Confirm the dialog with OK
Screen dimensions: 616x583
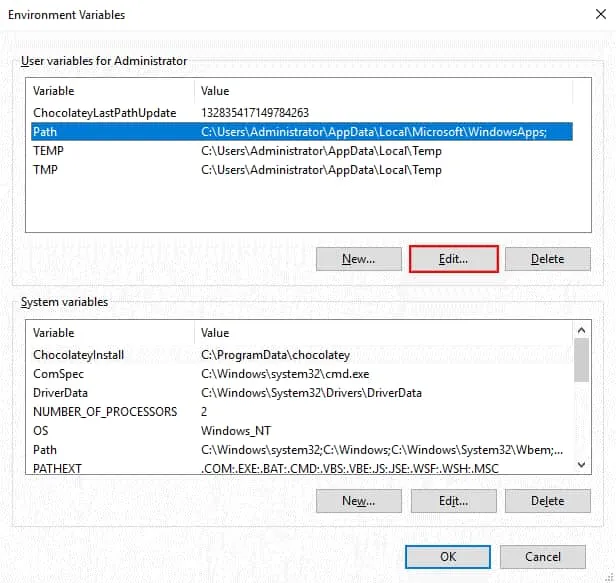pyautogui.click(x=448, y=557)
